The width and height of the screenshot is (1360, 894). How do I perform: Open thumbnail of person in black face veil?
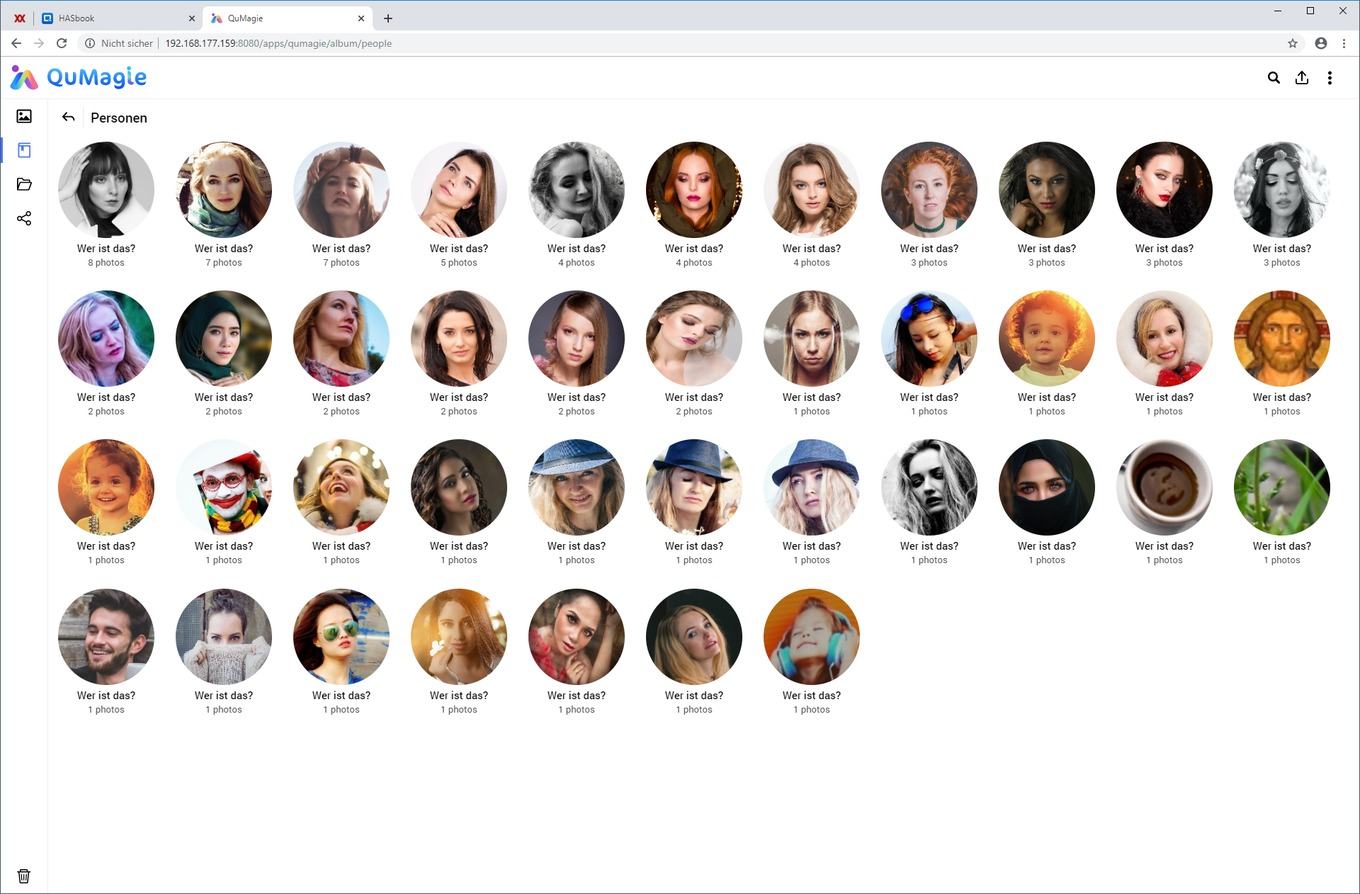click(x=1047, y=487)
